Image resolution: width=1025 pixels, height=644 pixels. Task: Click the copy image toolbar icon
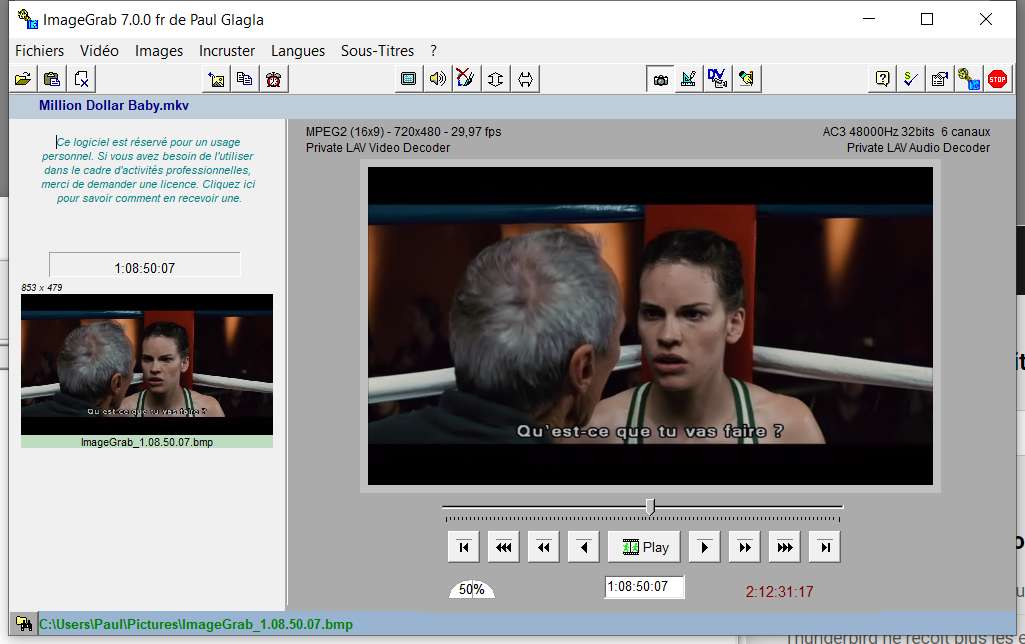[244, 79]
